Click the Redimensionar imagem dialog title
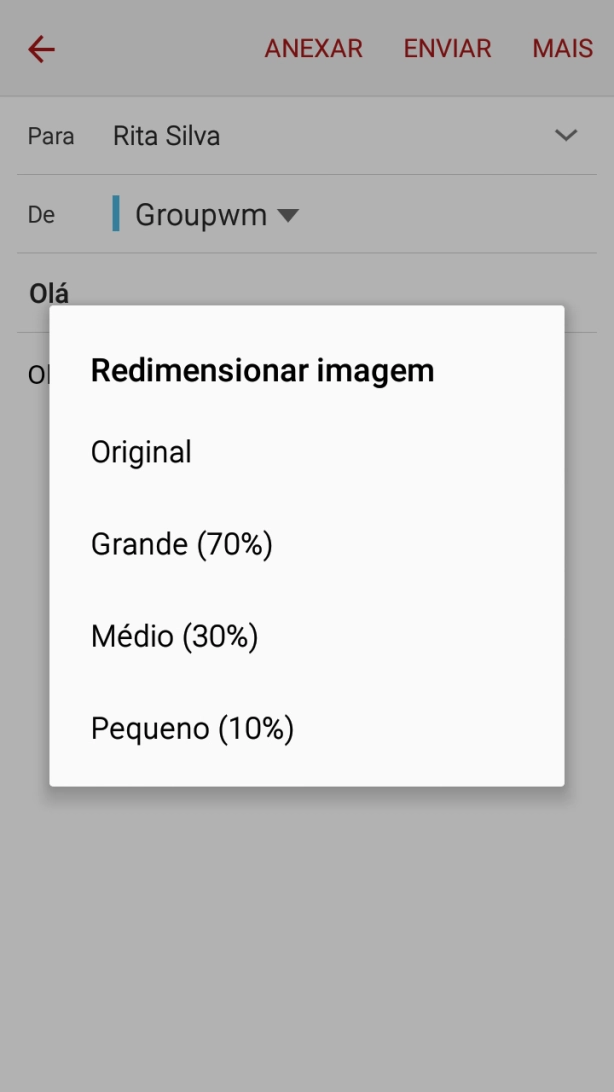 click(262, 370)
